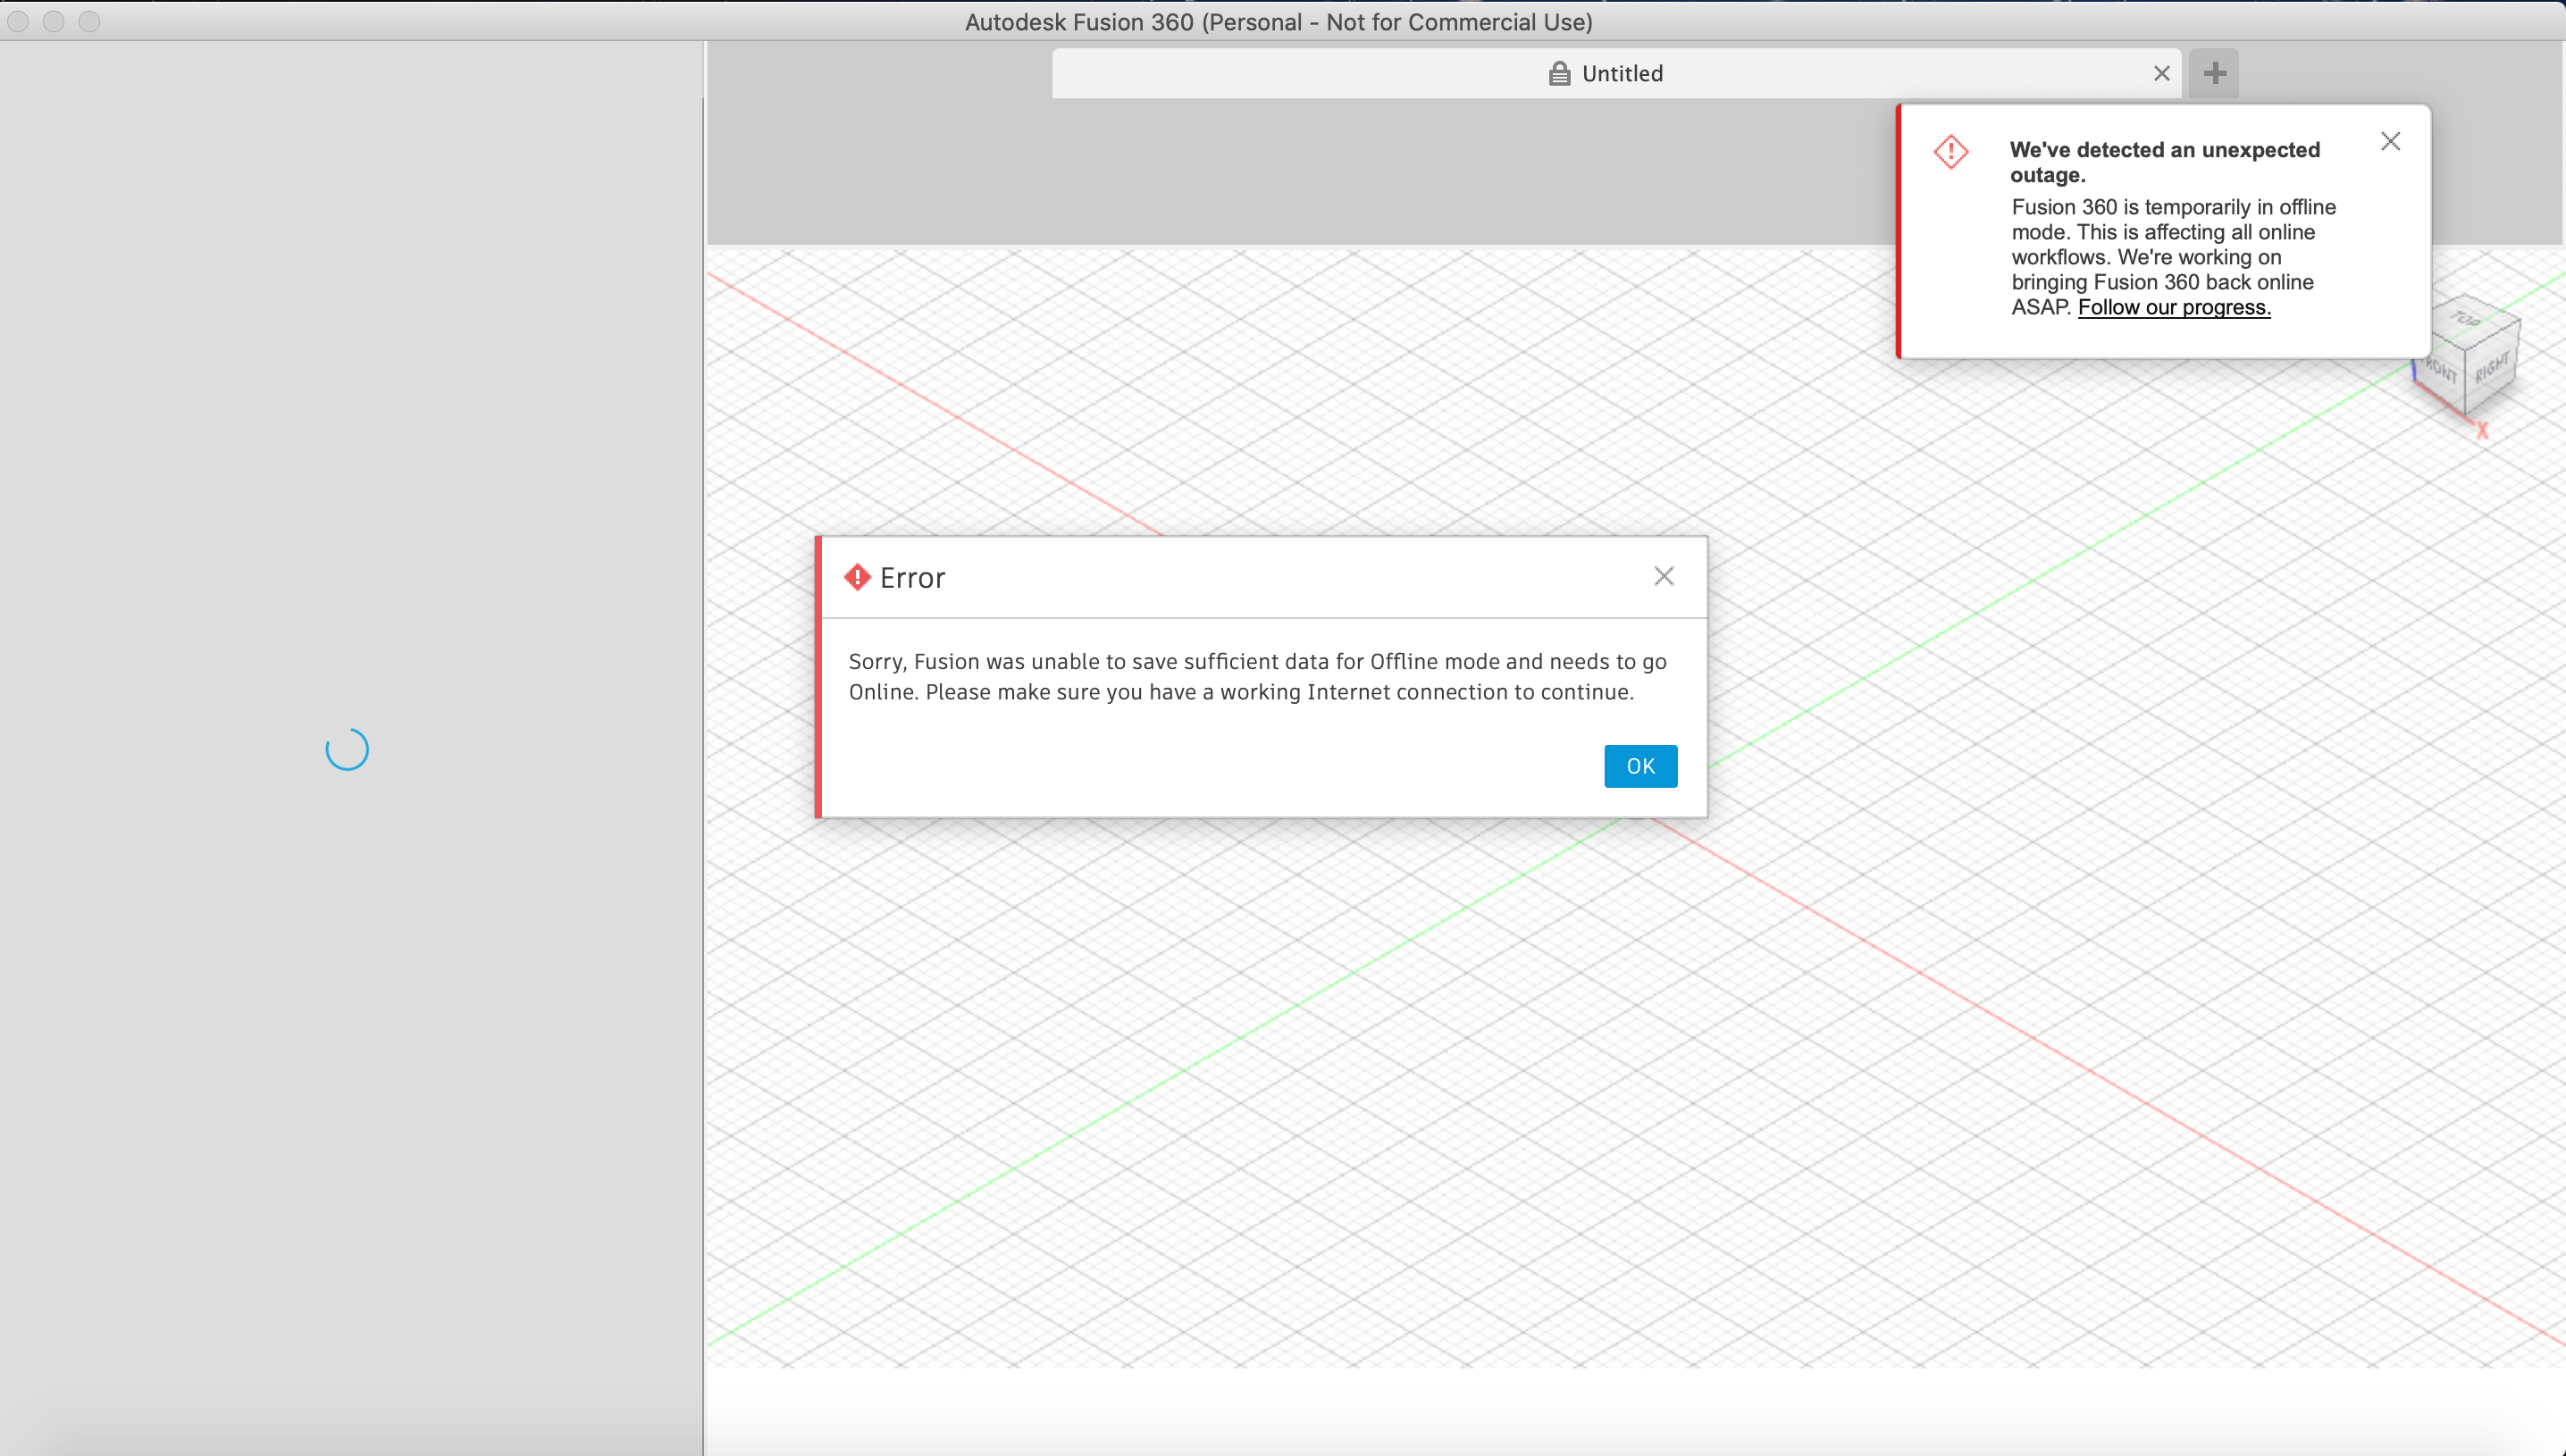Close the Error dialog with the X
The height and width of the screenshot is (1456, 2566).
point(1663,576)
